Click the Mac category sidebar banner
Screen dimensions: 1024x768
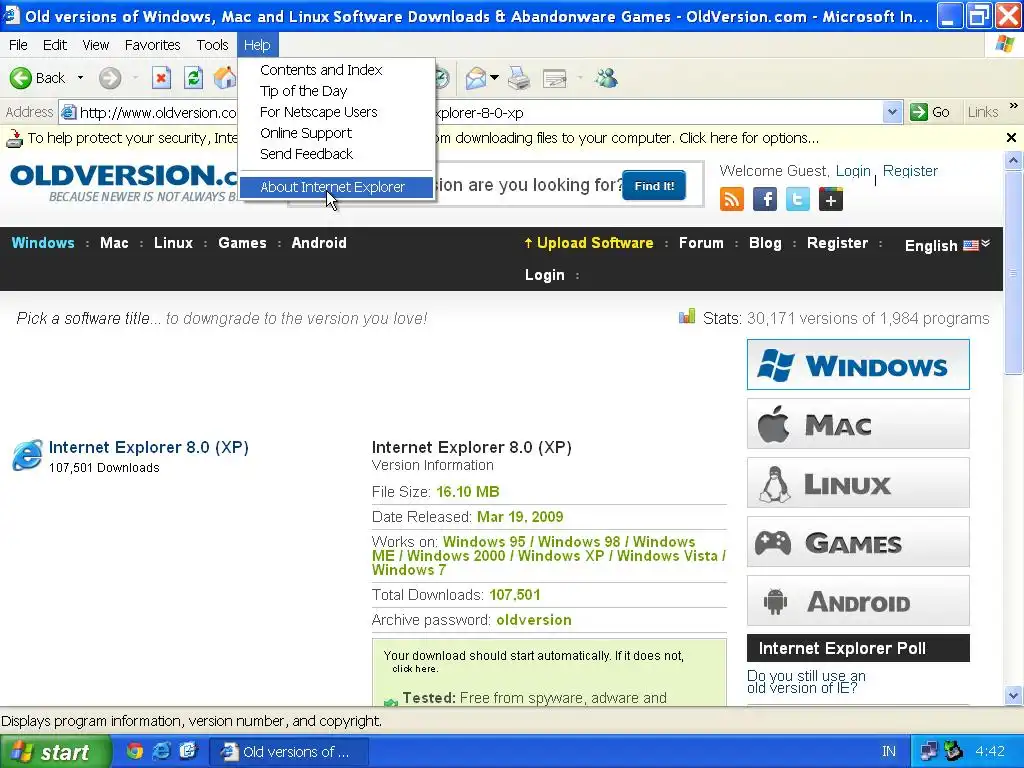pyautogui.click(x=858, y=424)
